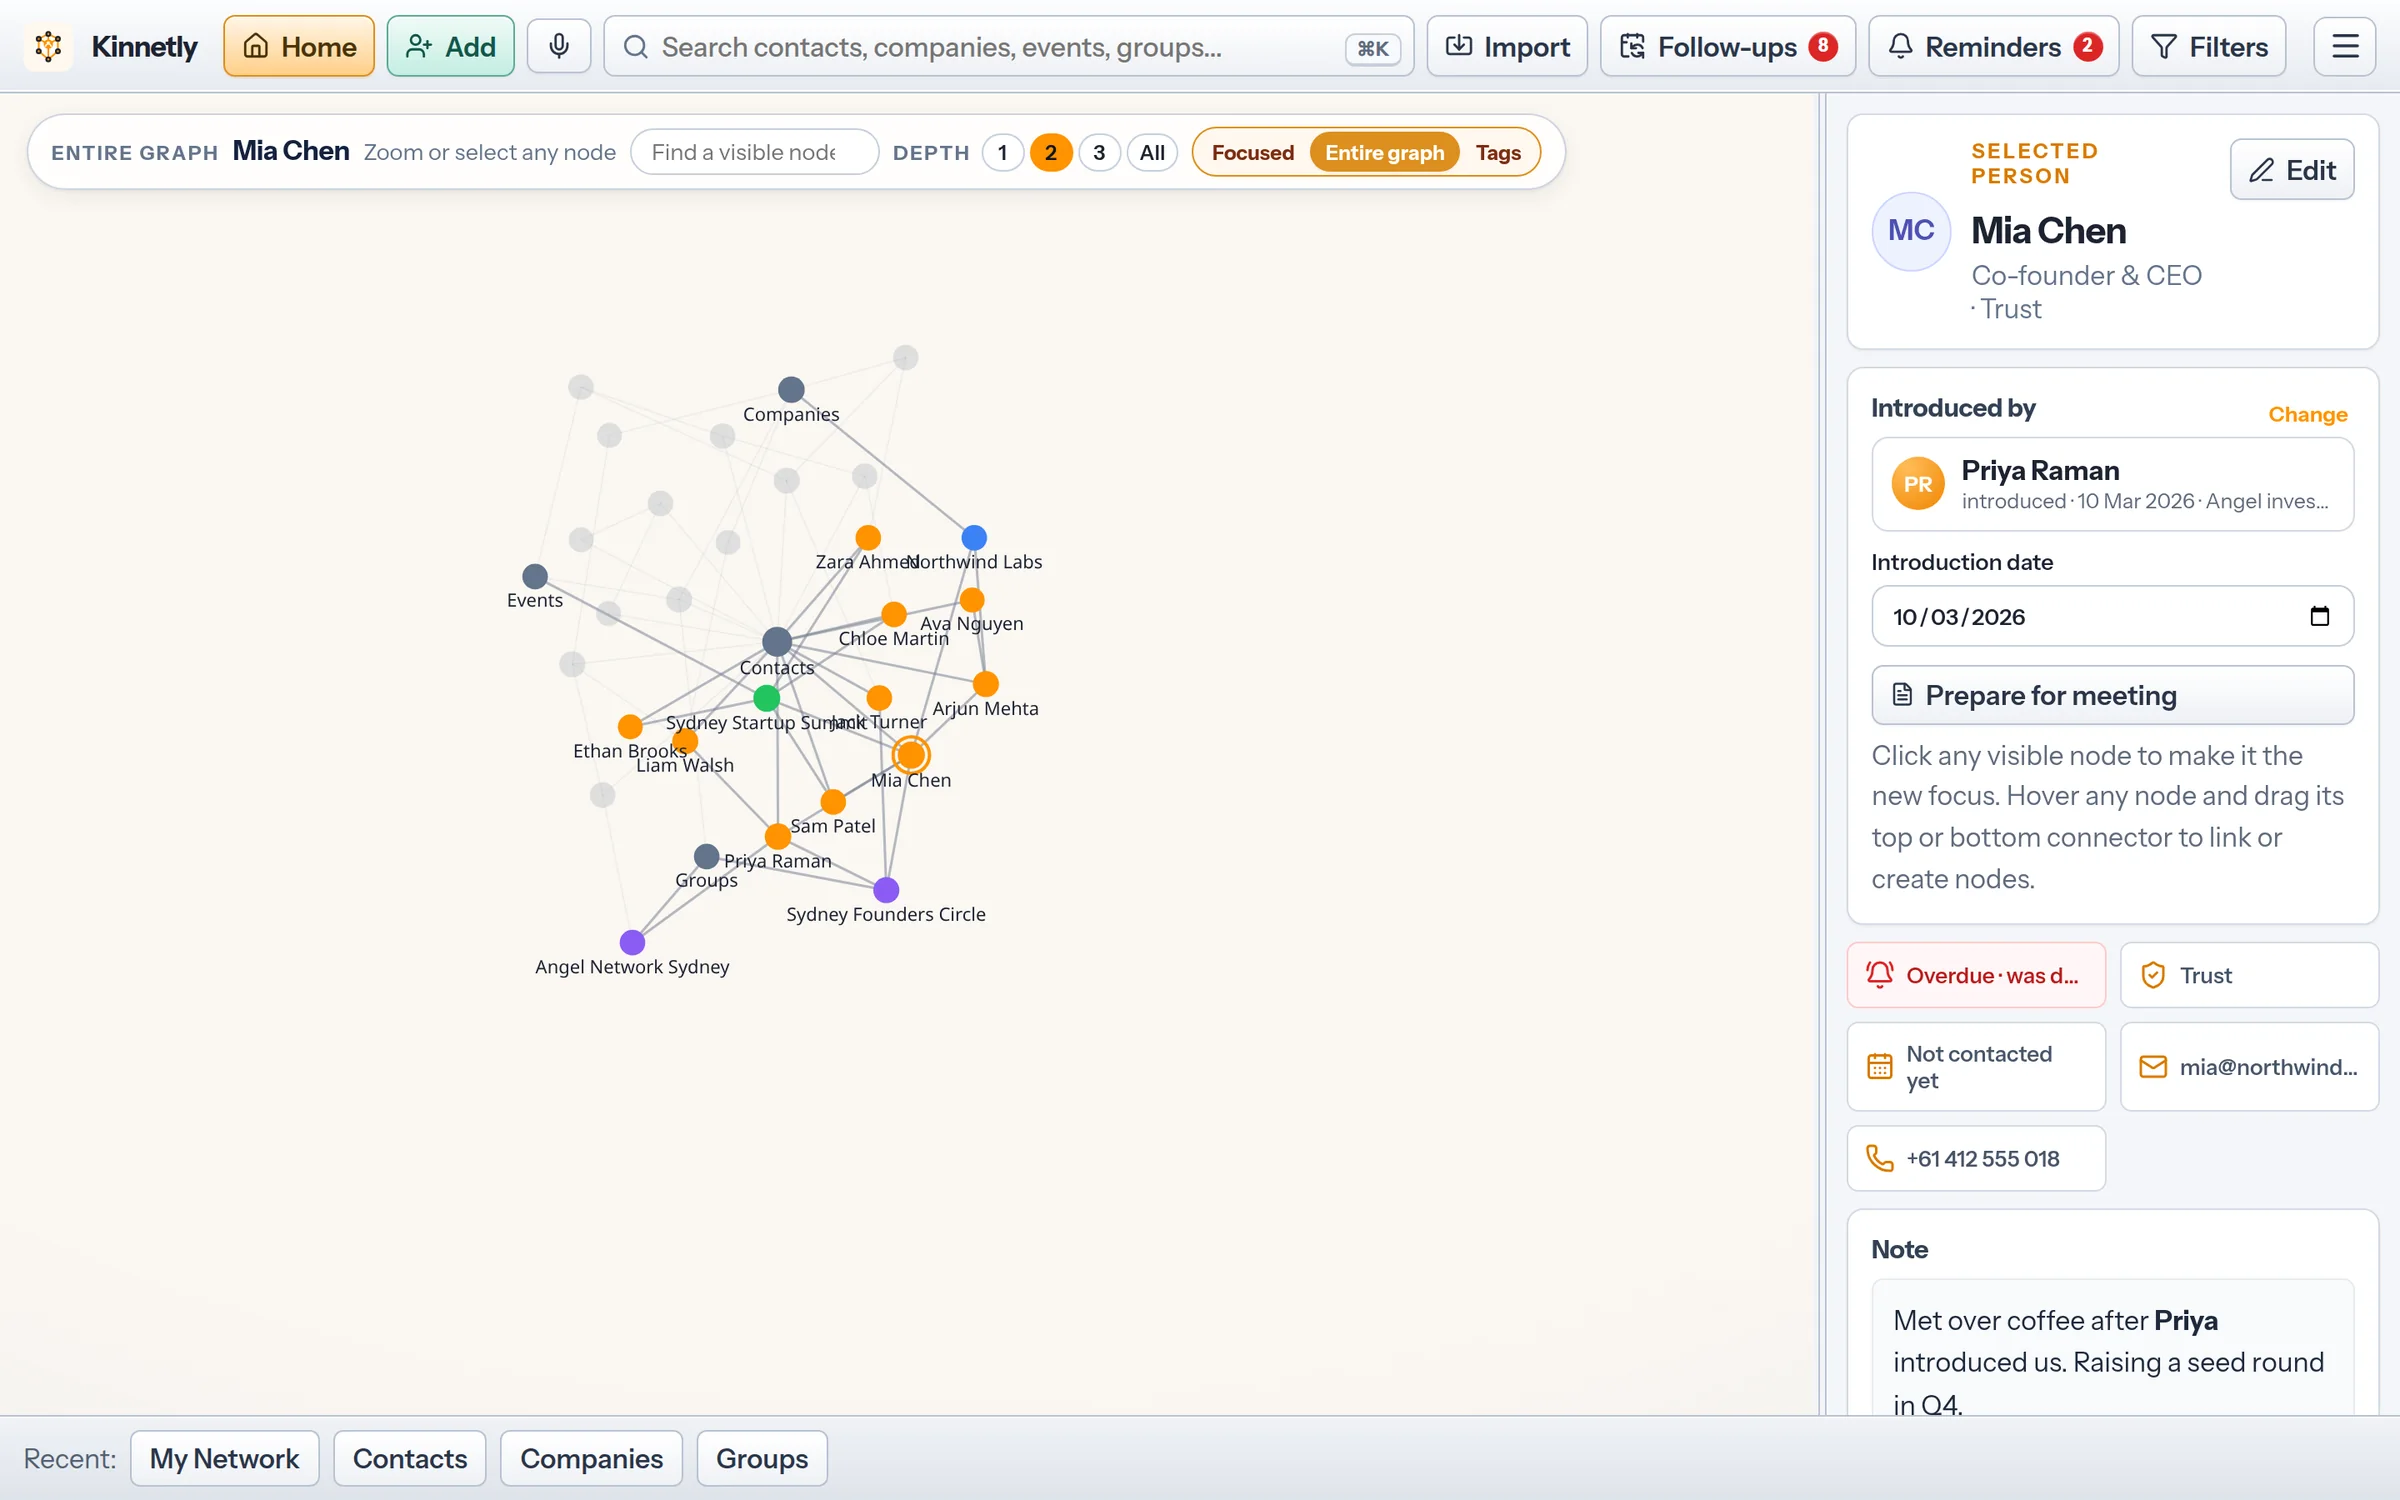Select the Priya Raman graph node
The image size is (2400, 1500).
pyautogui.click(x=778, y=836)
